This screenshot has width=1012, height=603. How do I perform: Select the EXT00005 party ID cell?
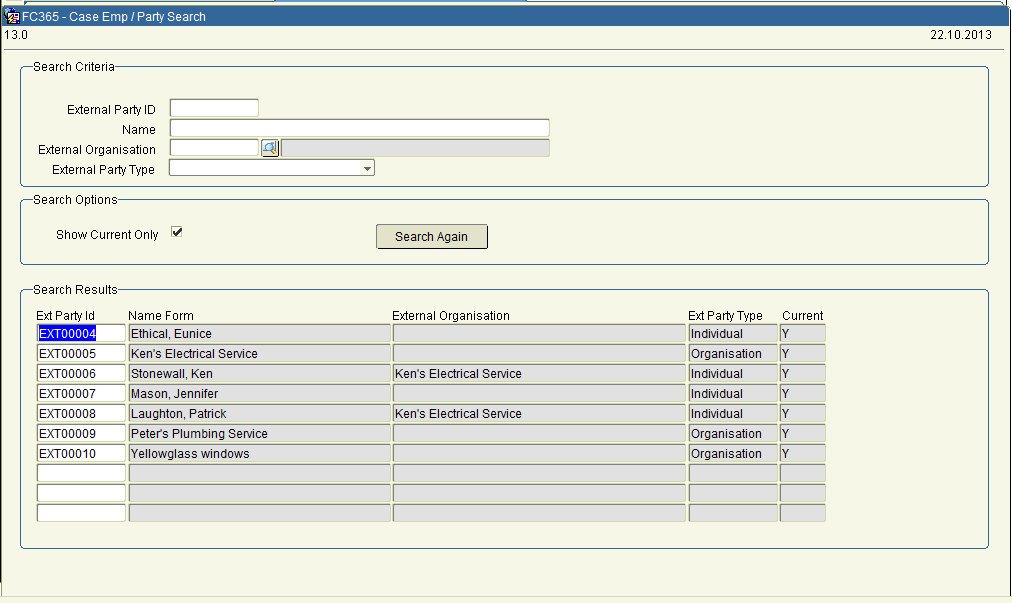pos(80,354)
